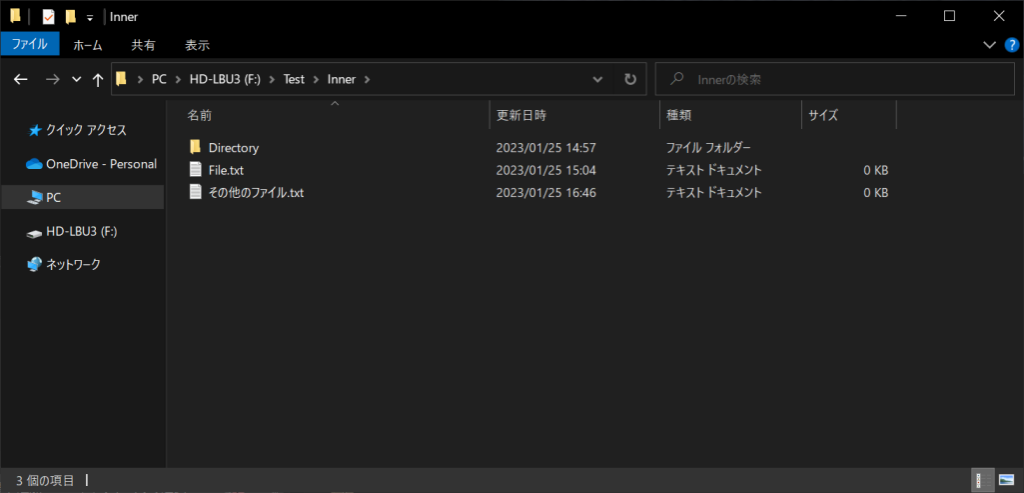Screen dimensions: 1024x493
Task: Click HD-LBU3 (F:) in the breadcrumb
Action: (225, 80)
